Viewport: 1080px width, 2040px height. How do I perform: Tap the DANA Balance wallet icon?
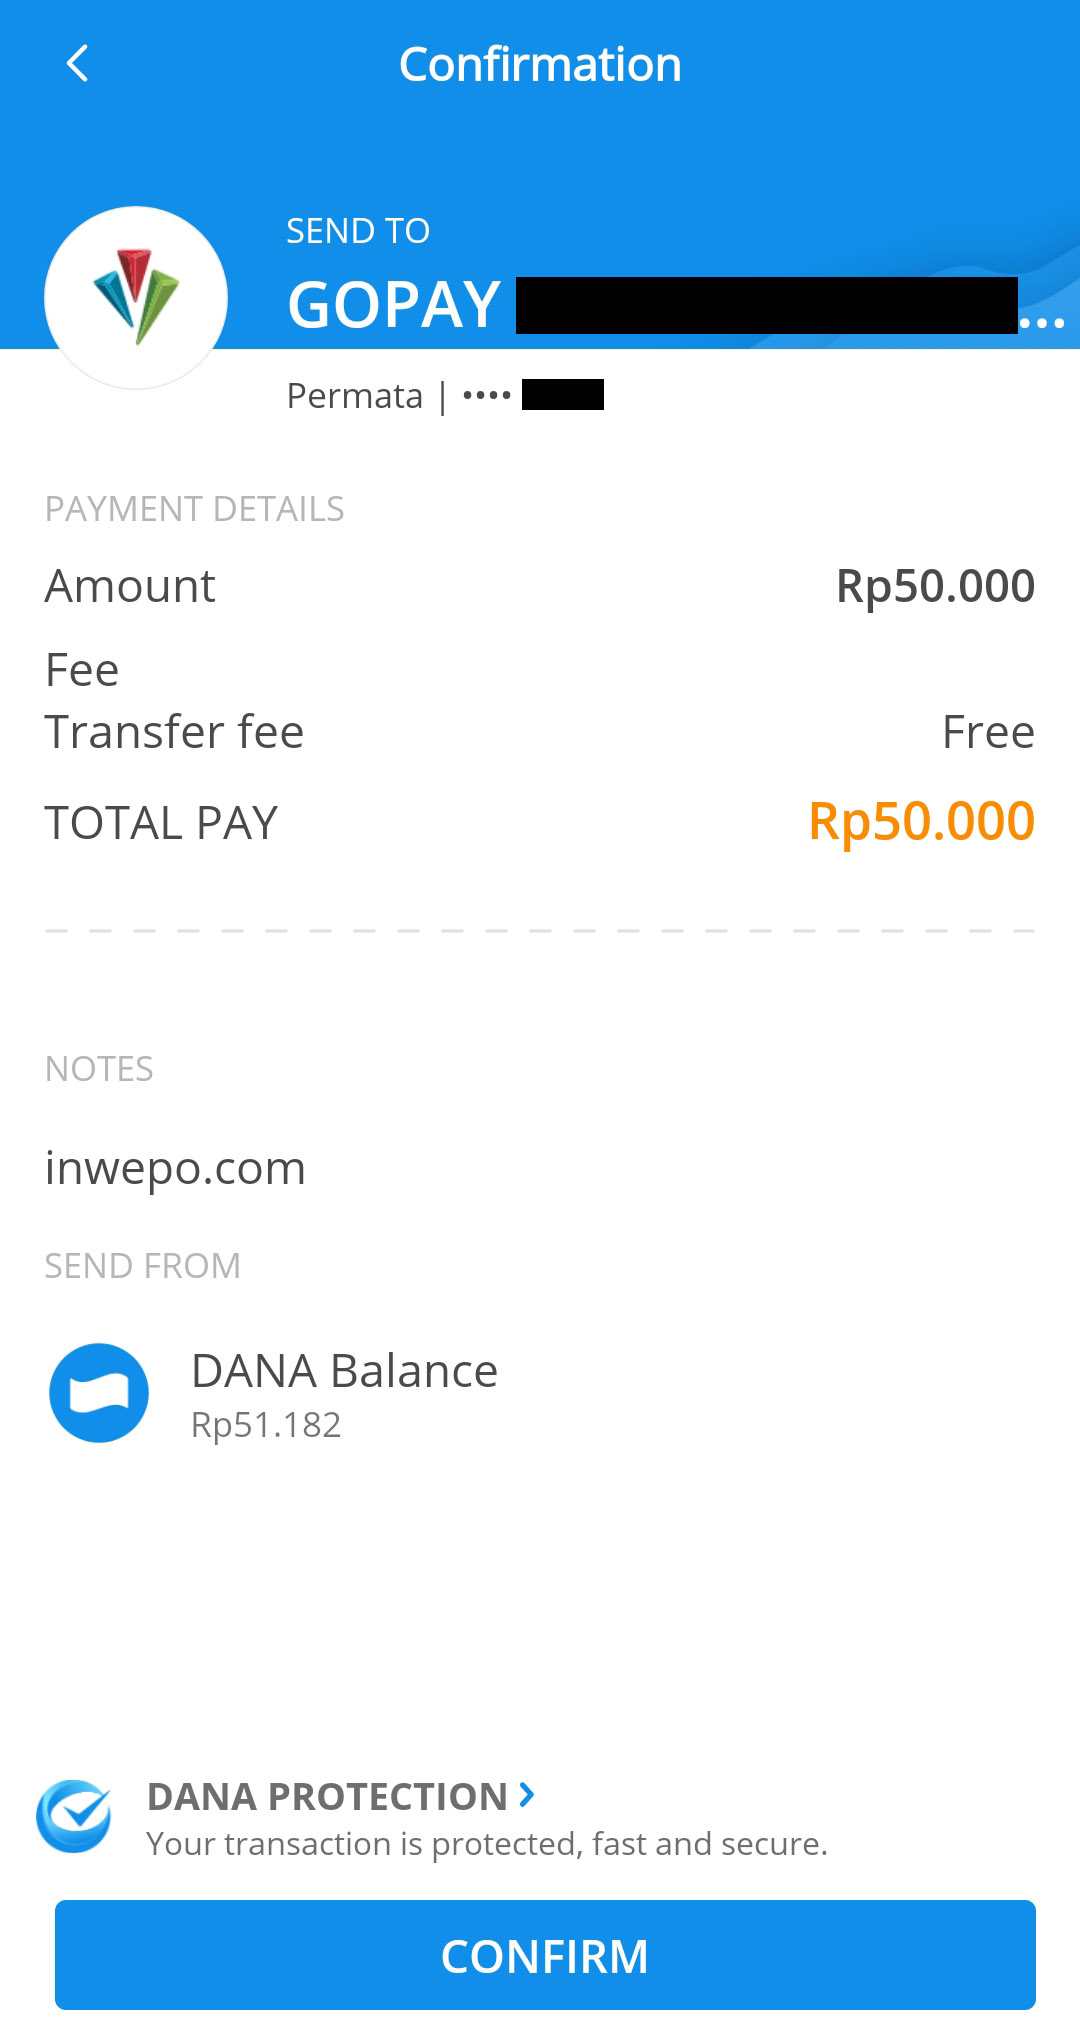(99, 1392)
